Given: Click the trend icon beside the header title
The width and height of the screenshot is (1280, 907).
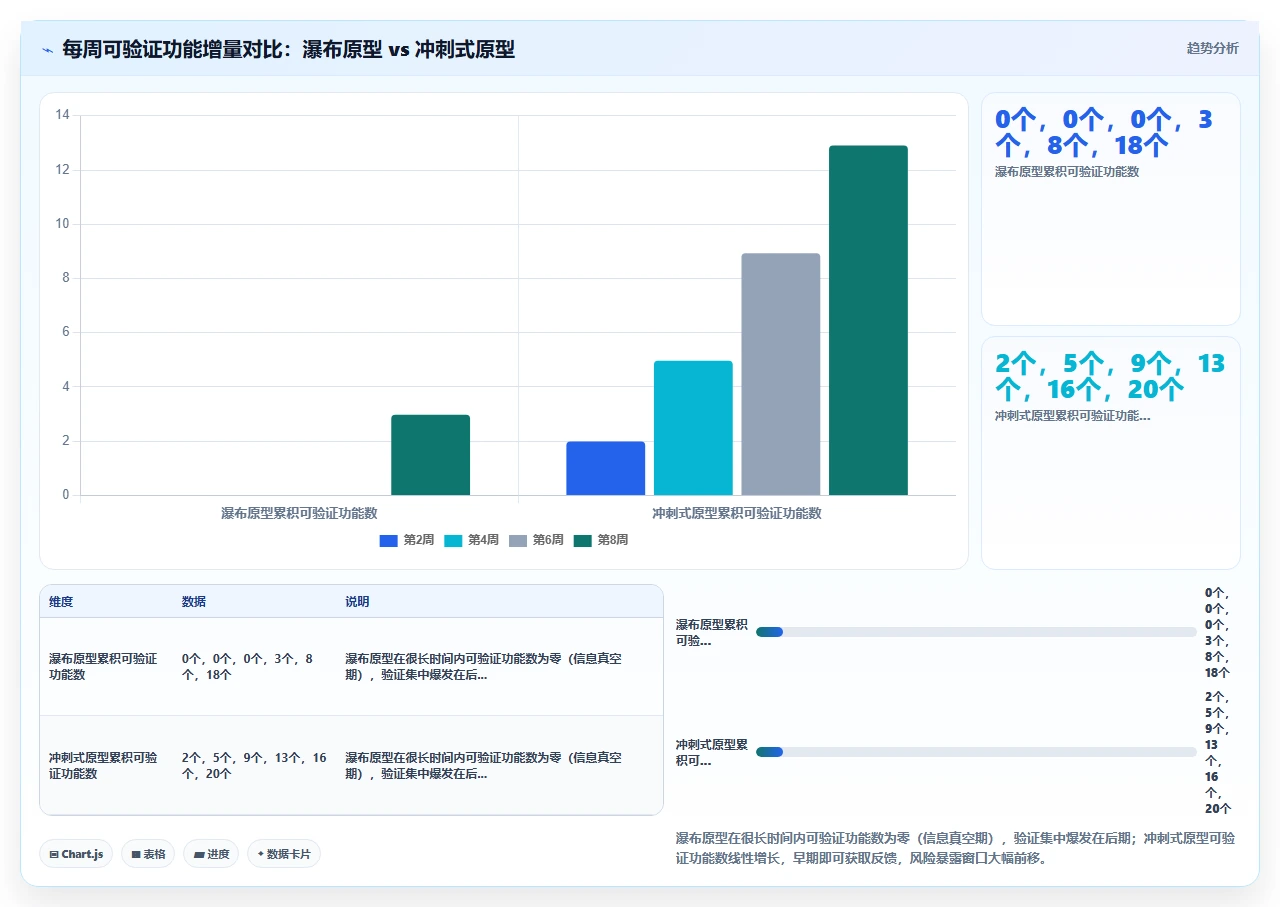Looking at the screenshot, I should tap(48, 50).
